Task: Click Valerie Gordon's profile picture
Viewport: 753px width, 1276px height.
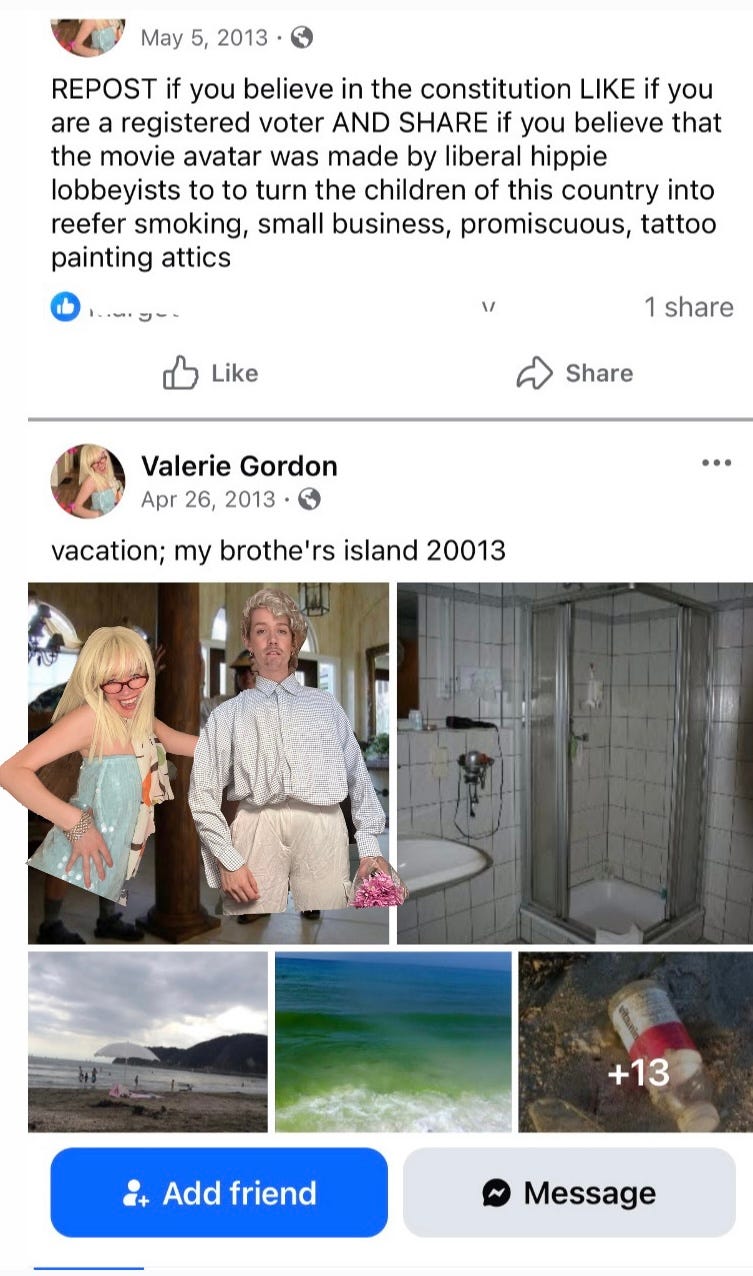Action: [88, 481]
